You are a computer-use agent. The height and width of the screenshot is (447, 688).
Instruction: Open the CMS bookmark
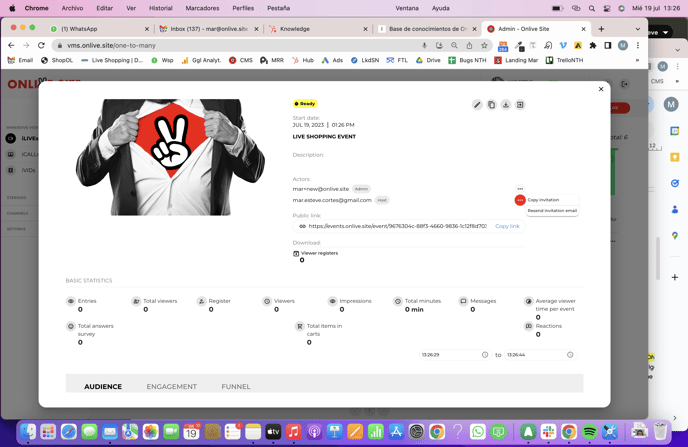(x=240, y=60)
